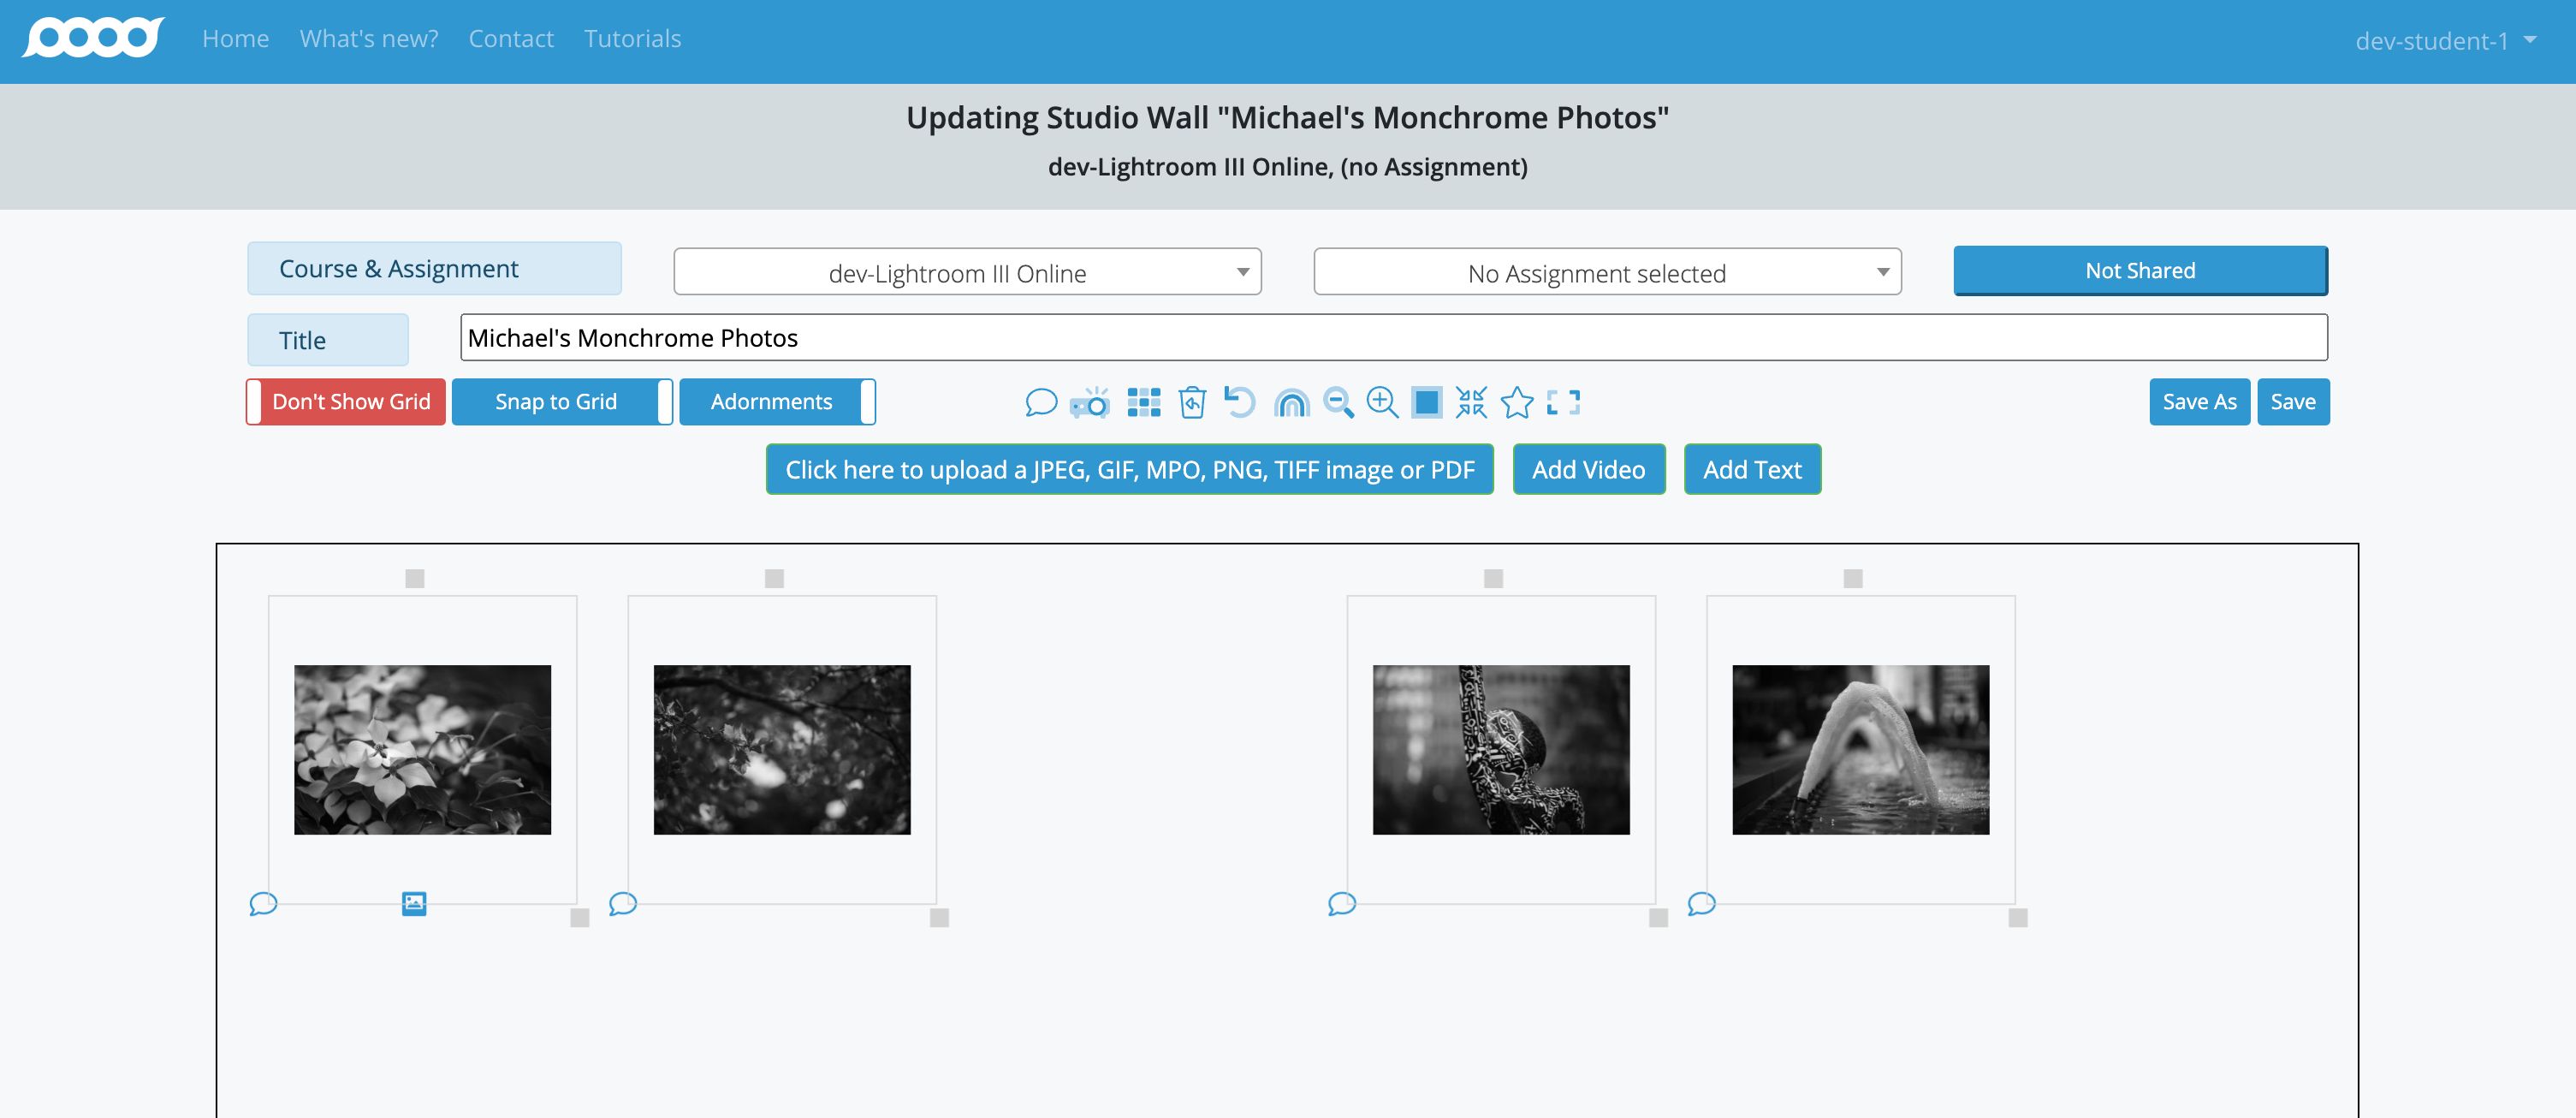
Task: Click the Title label
Action: (x=328, y=340)
